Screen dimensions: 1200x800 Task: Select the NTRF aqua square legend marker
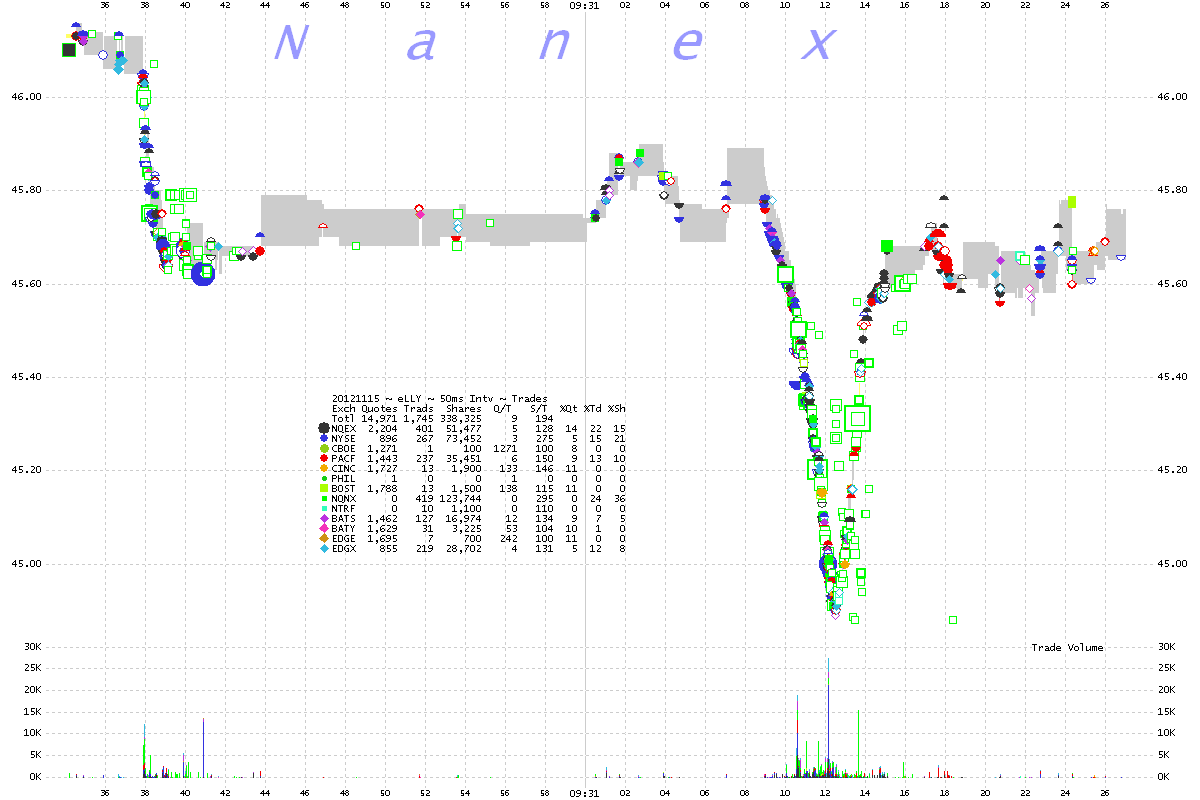tap(323, 508)
